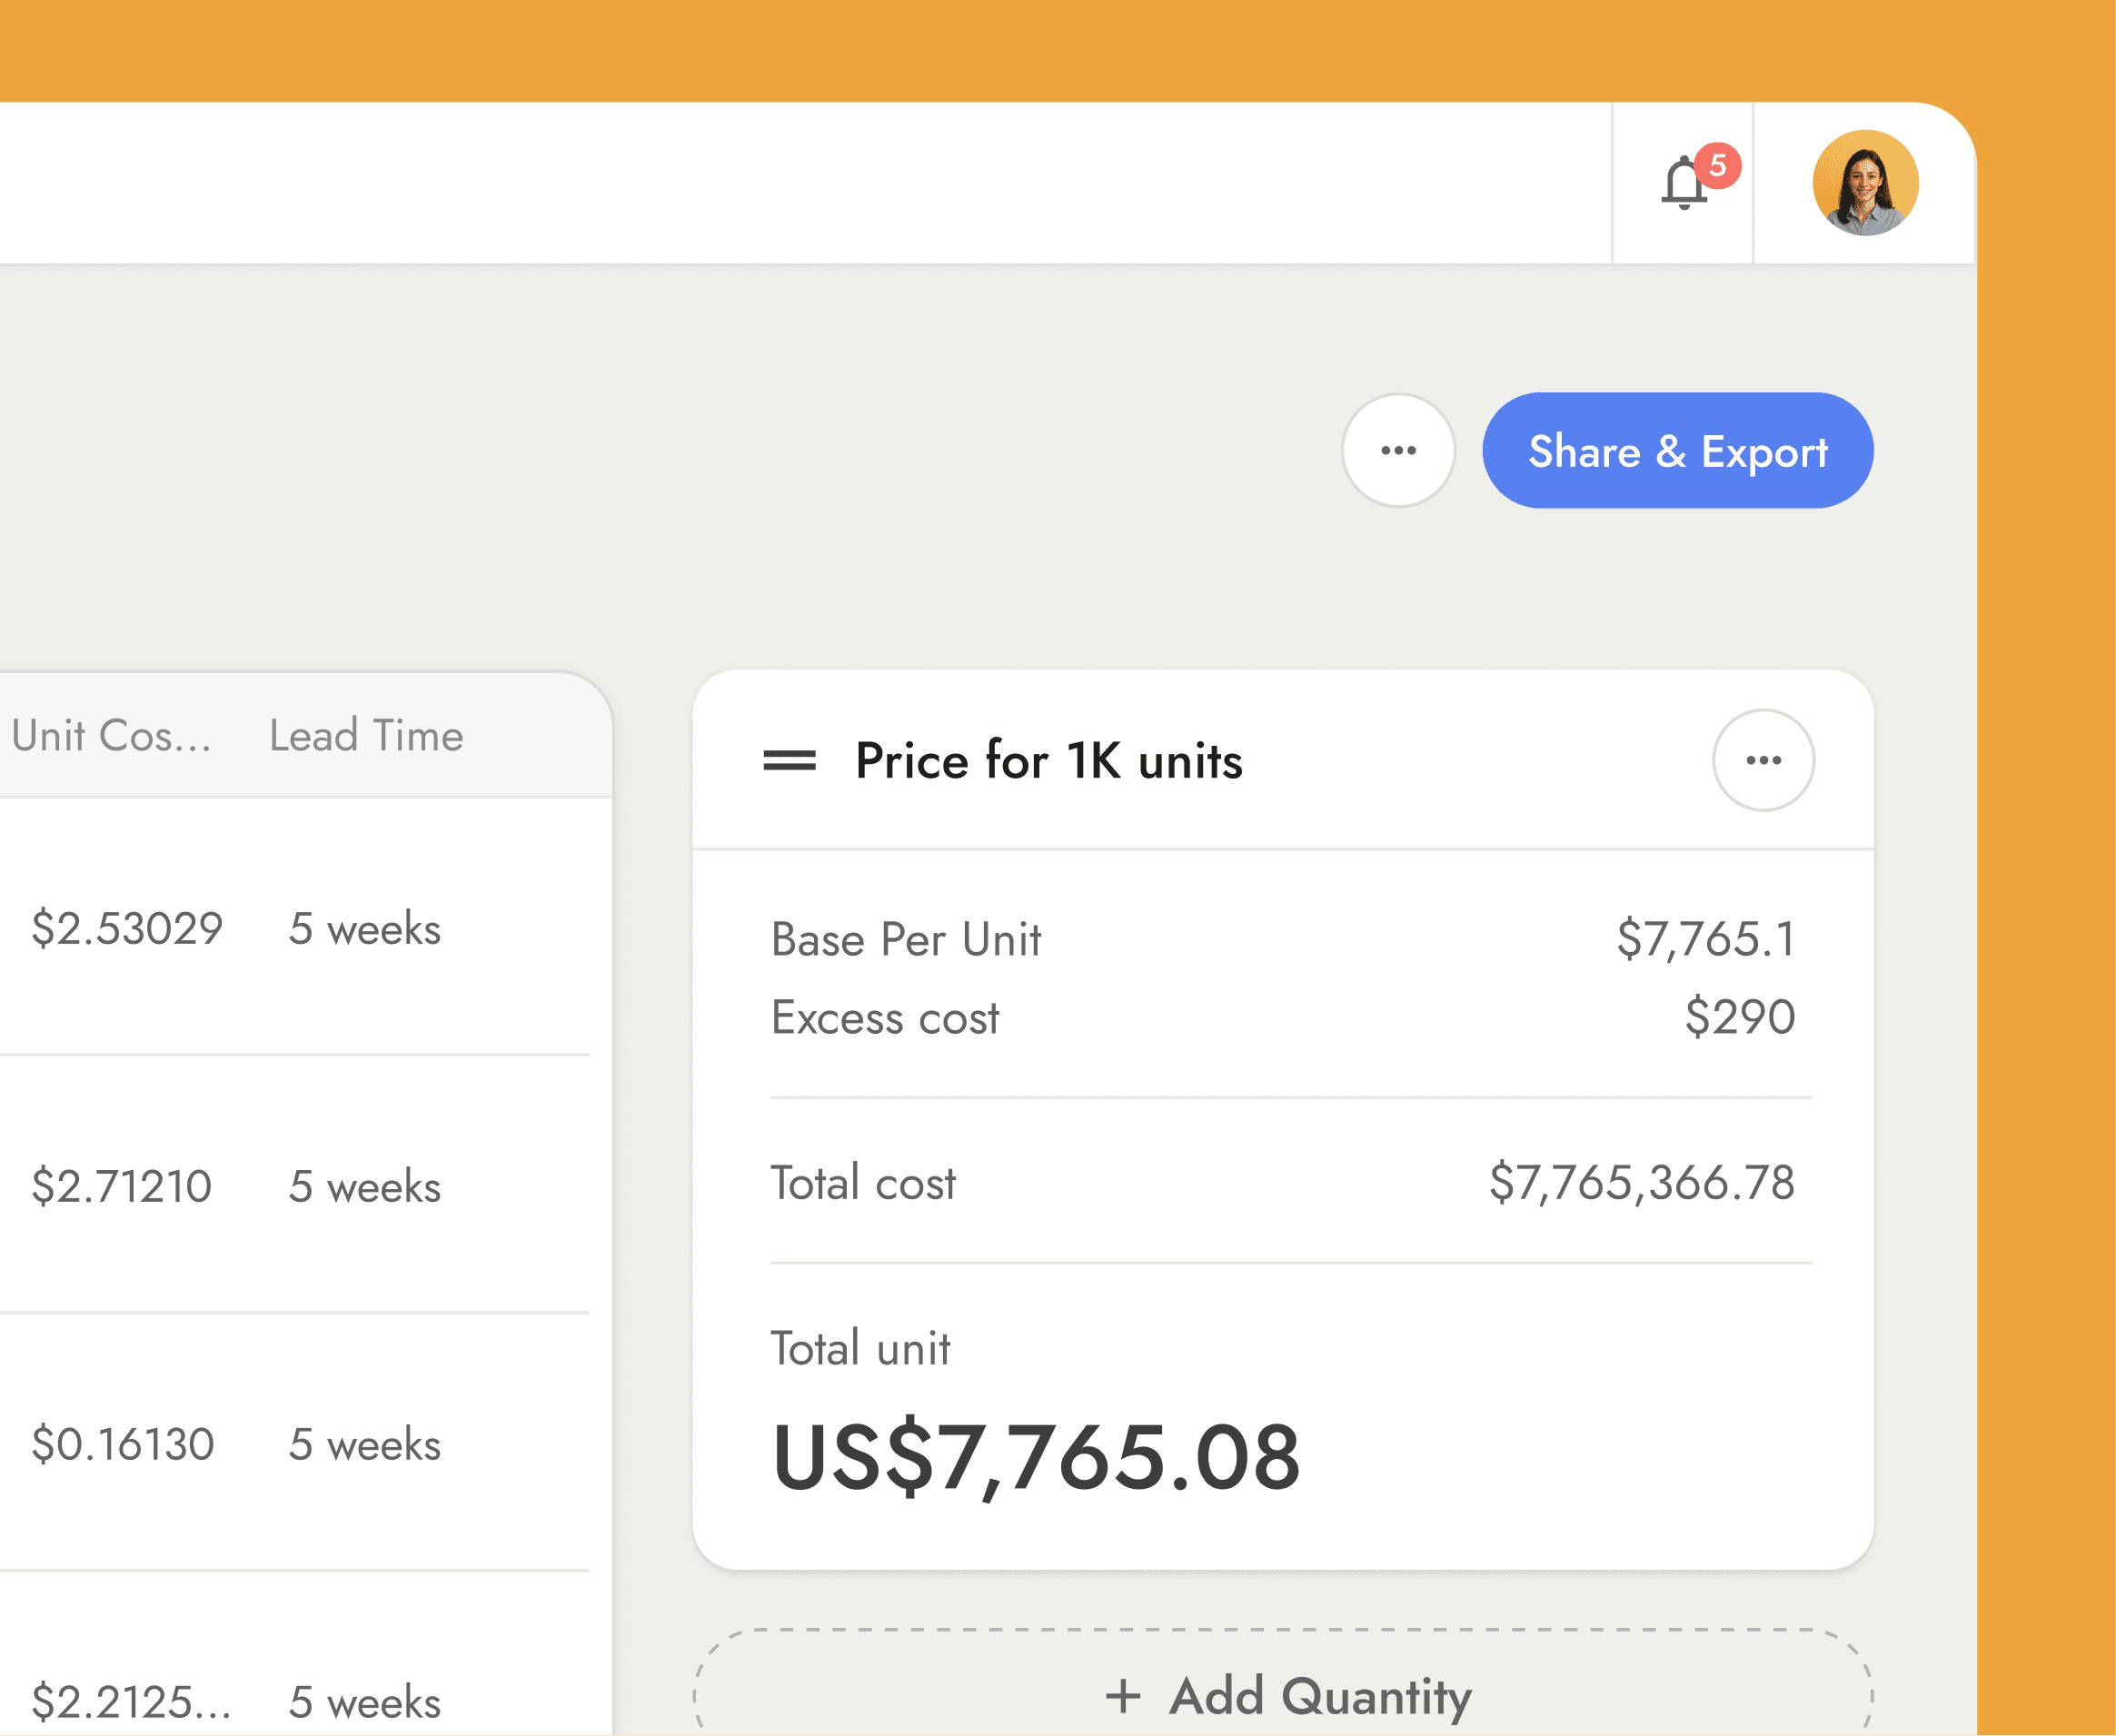Click the red 5 notification badge

click(x=1718, y=165)
